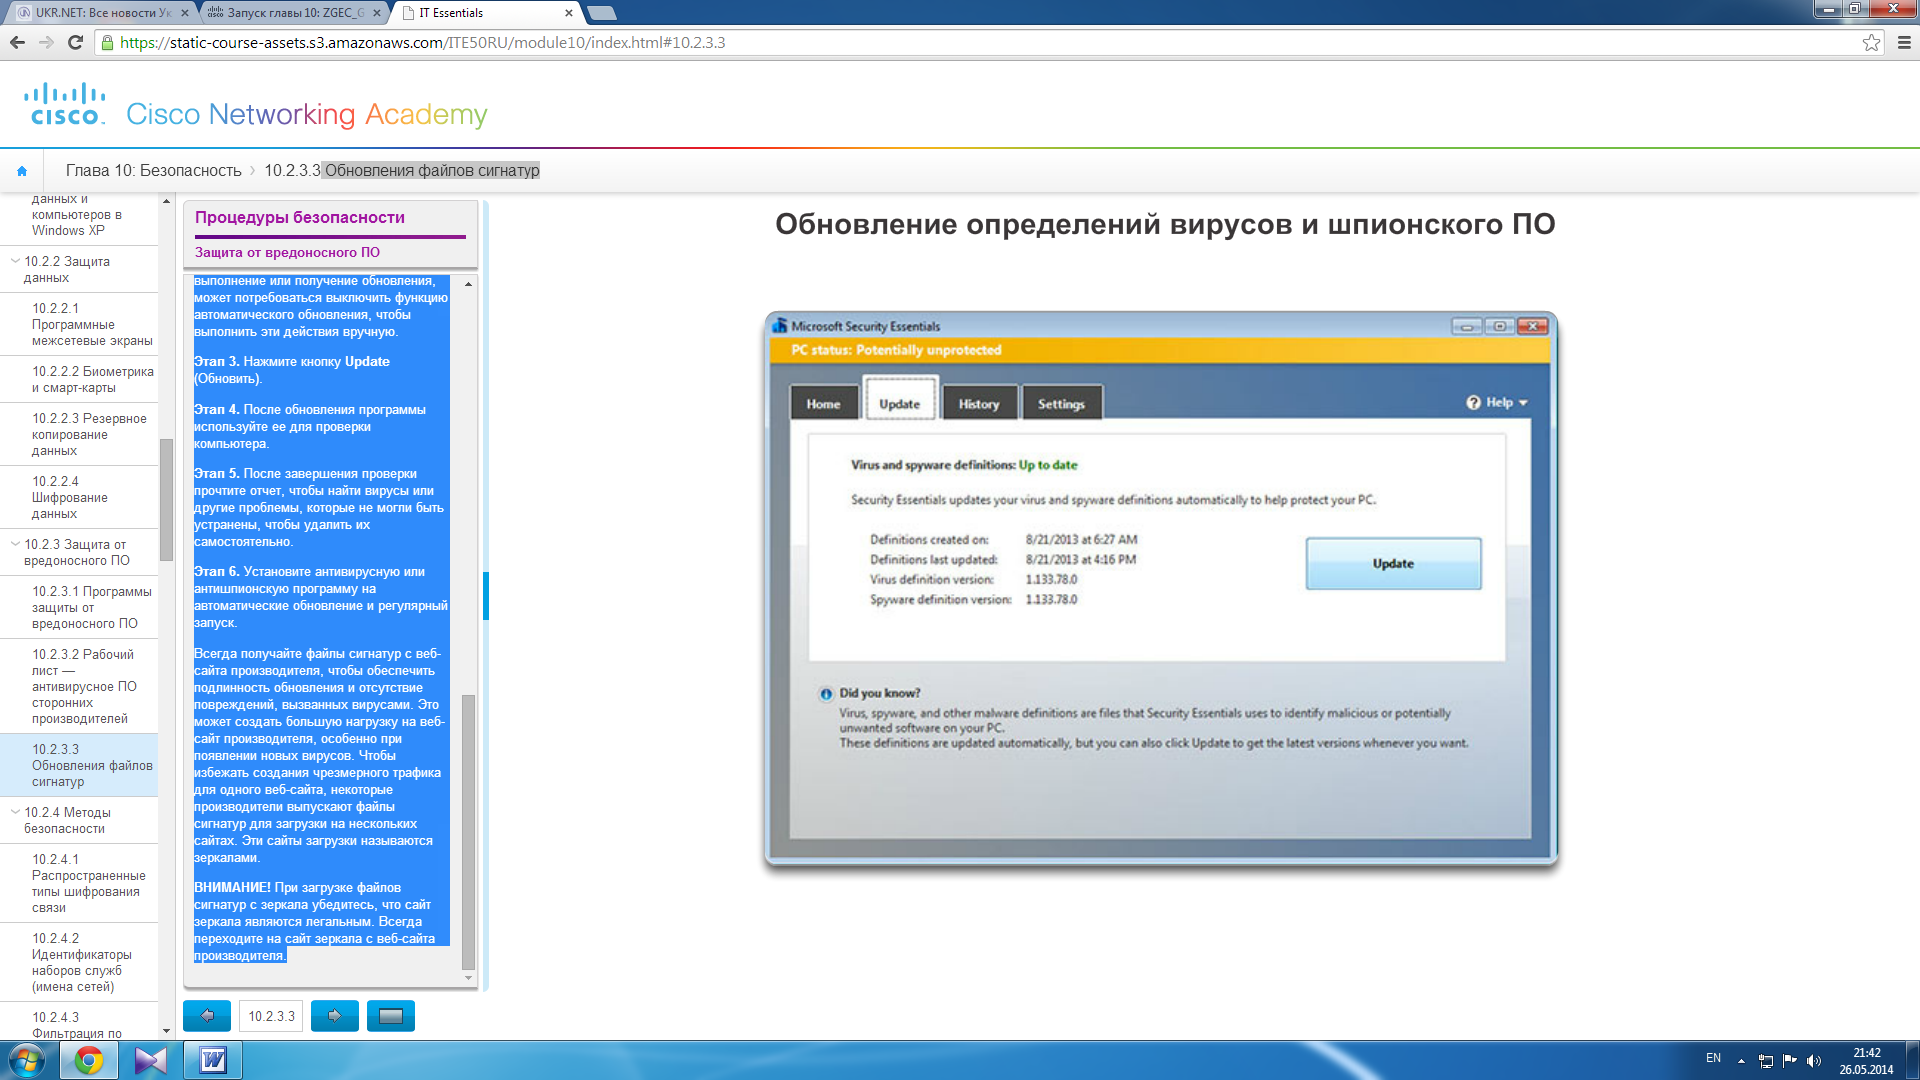1920x1080 pixels.
Task: Reload the current page
Action: pos(75,42)
